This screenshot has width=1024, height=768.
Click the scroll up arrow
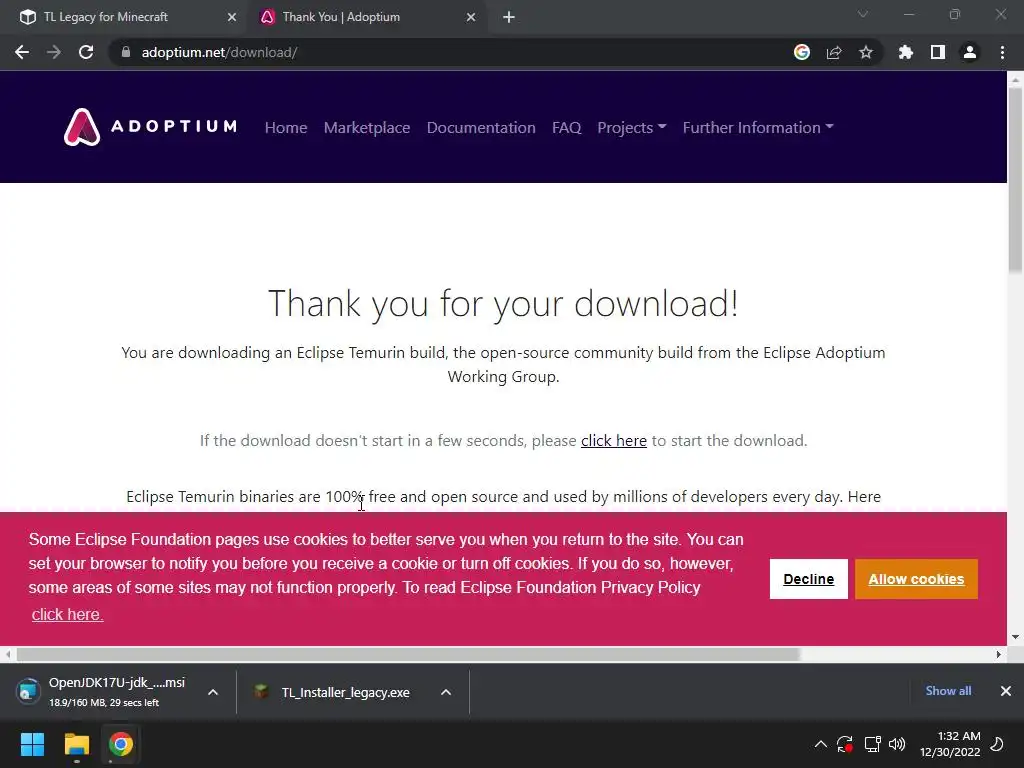pos(1015,79)
